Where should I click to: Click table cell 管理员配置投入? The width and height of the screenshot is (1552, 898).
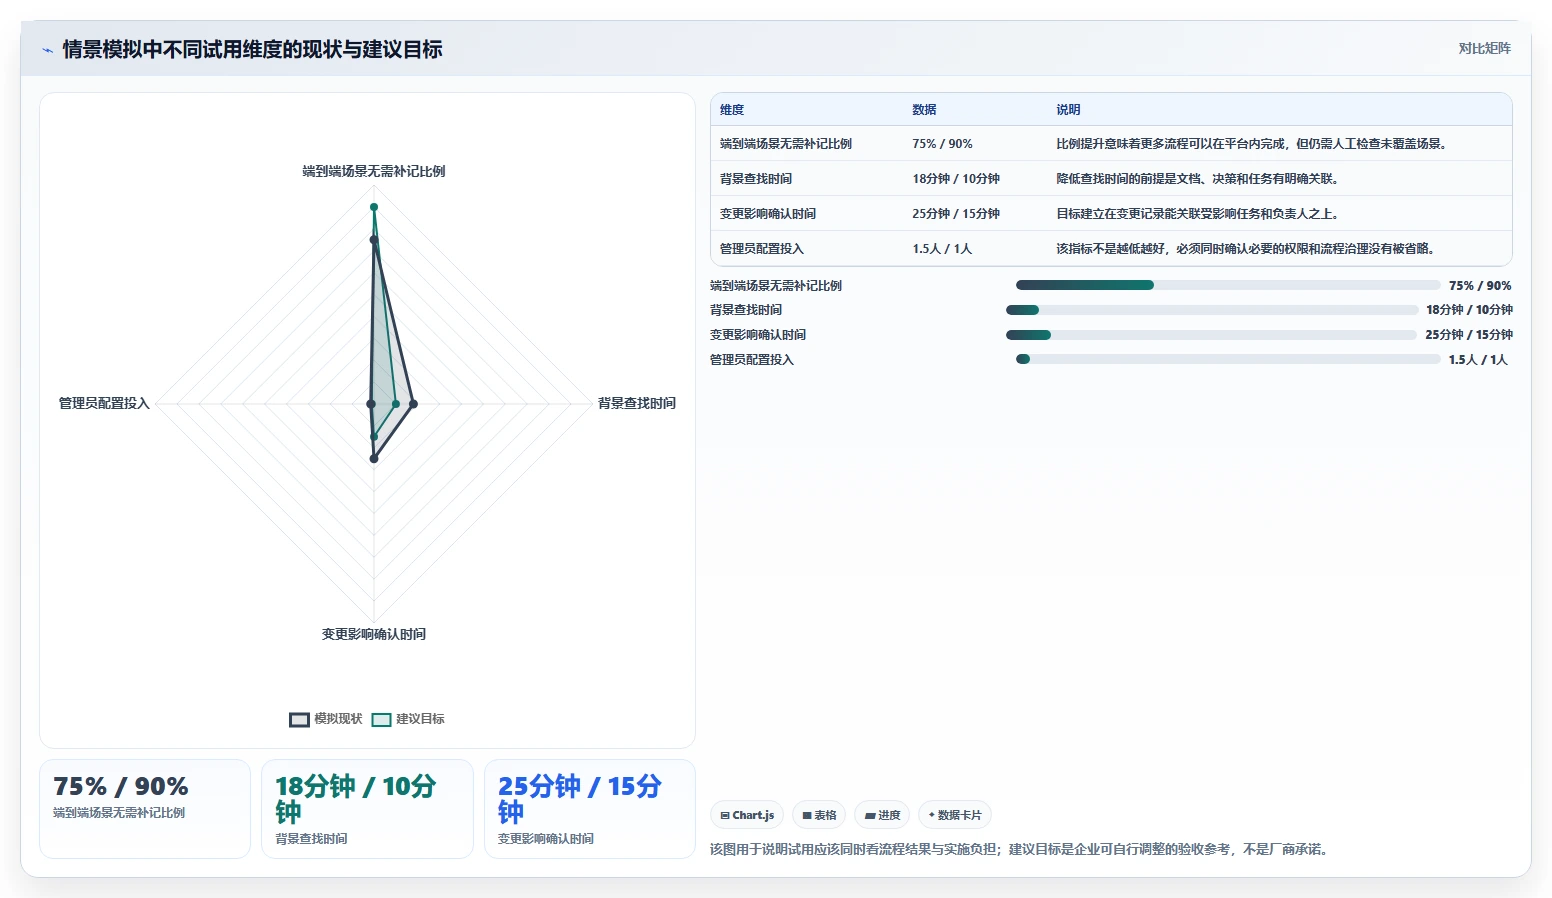tap(762, 249)
